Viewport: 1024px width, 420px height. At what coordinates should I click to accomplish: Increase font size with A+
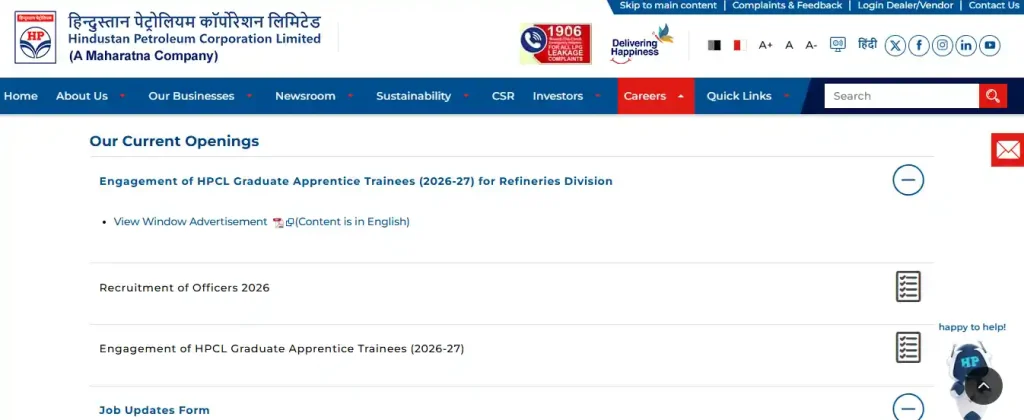coord(766,45)
